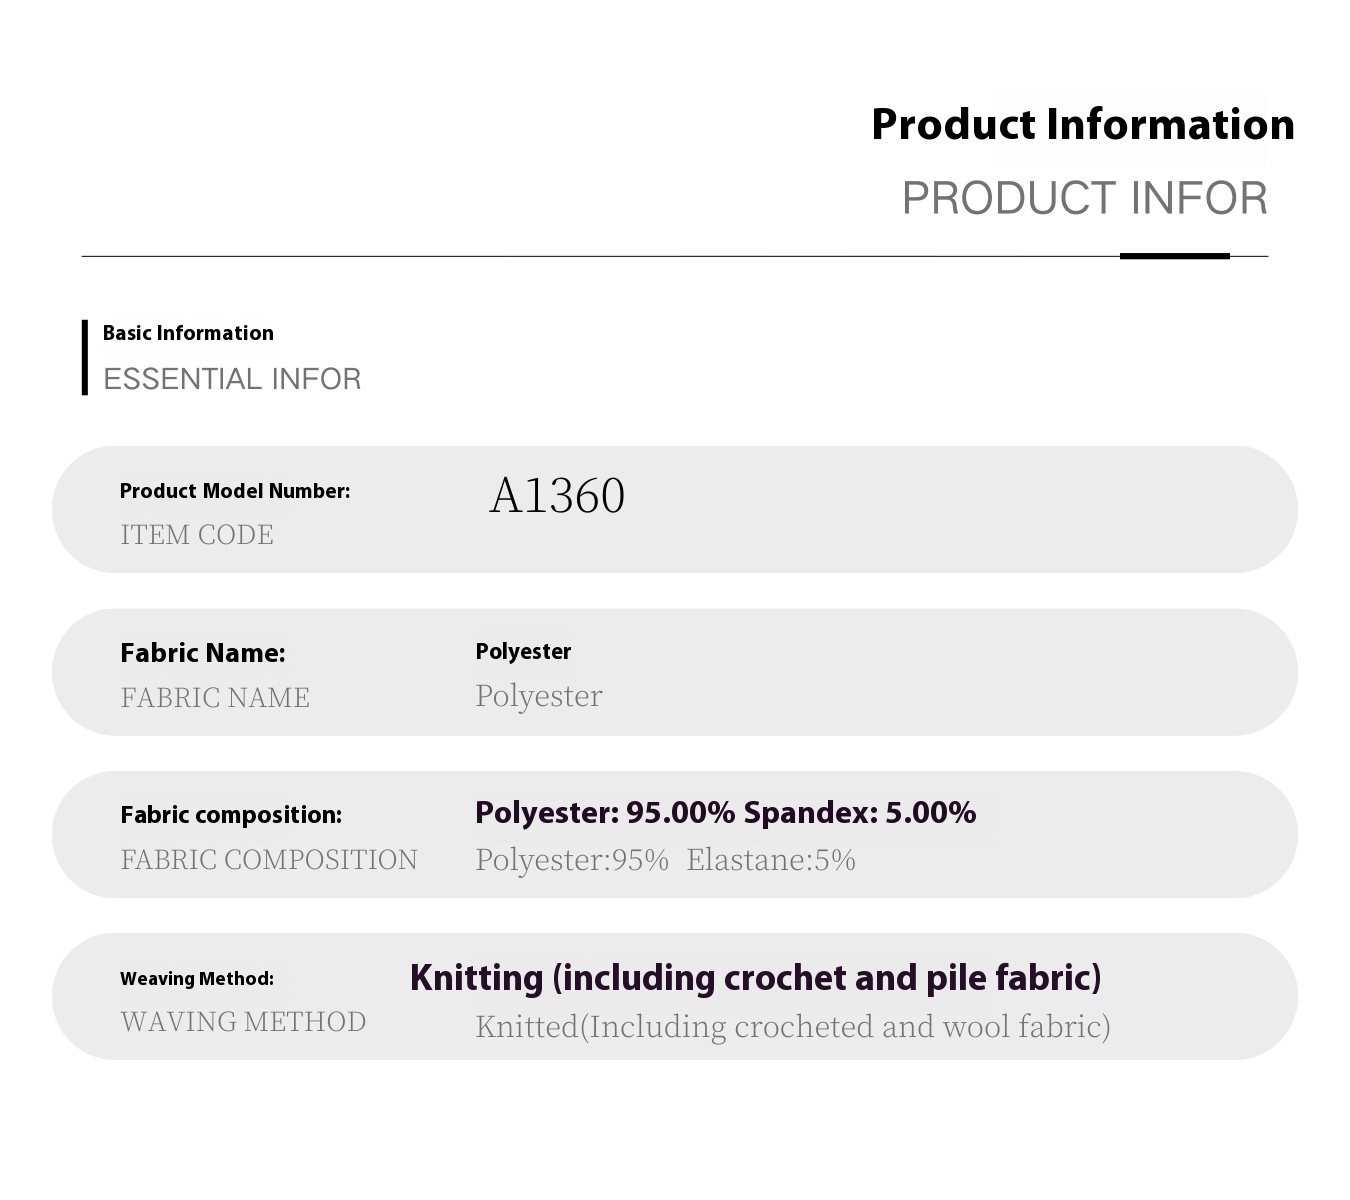Click the gray "WAVING METHOD" caption
This screenshot has width=1350, height=1200.
243,1021
